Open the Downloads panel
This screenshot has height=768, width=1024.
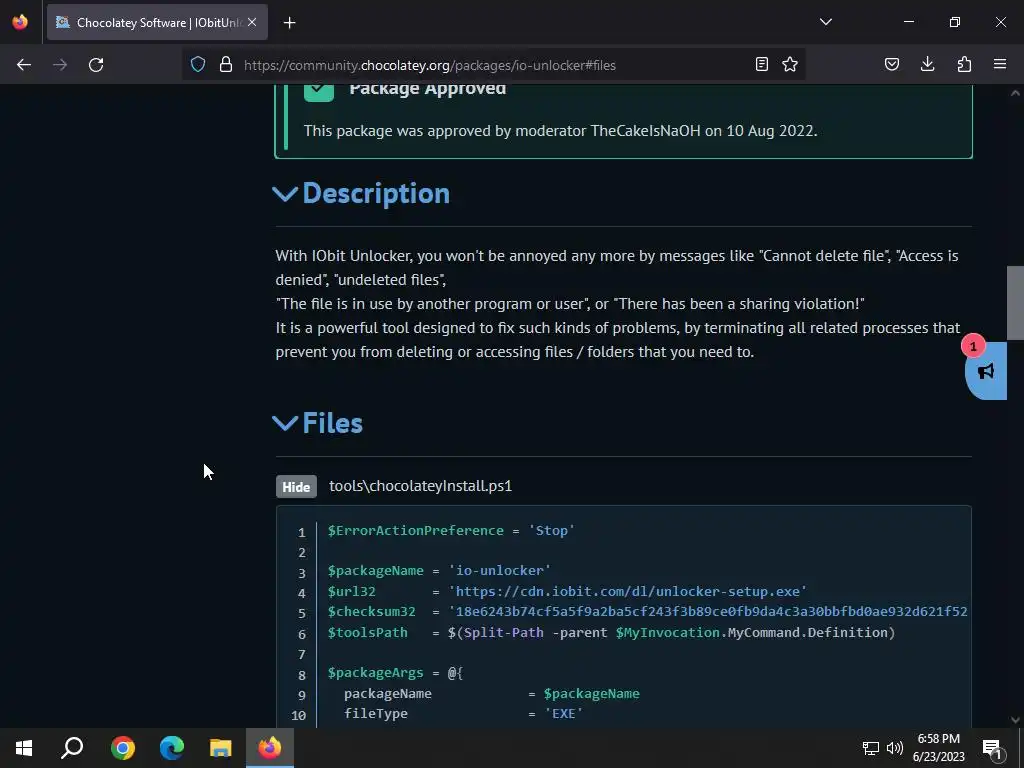pyautogui.click(x=927, y=64)
